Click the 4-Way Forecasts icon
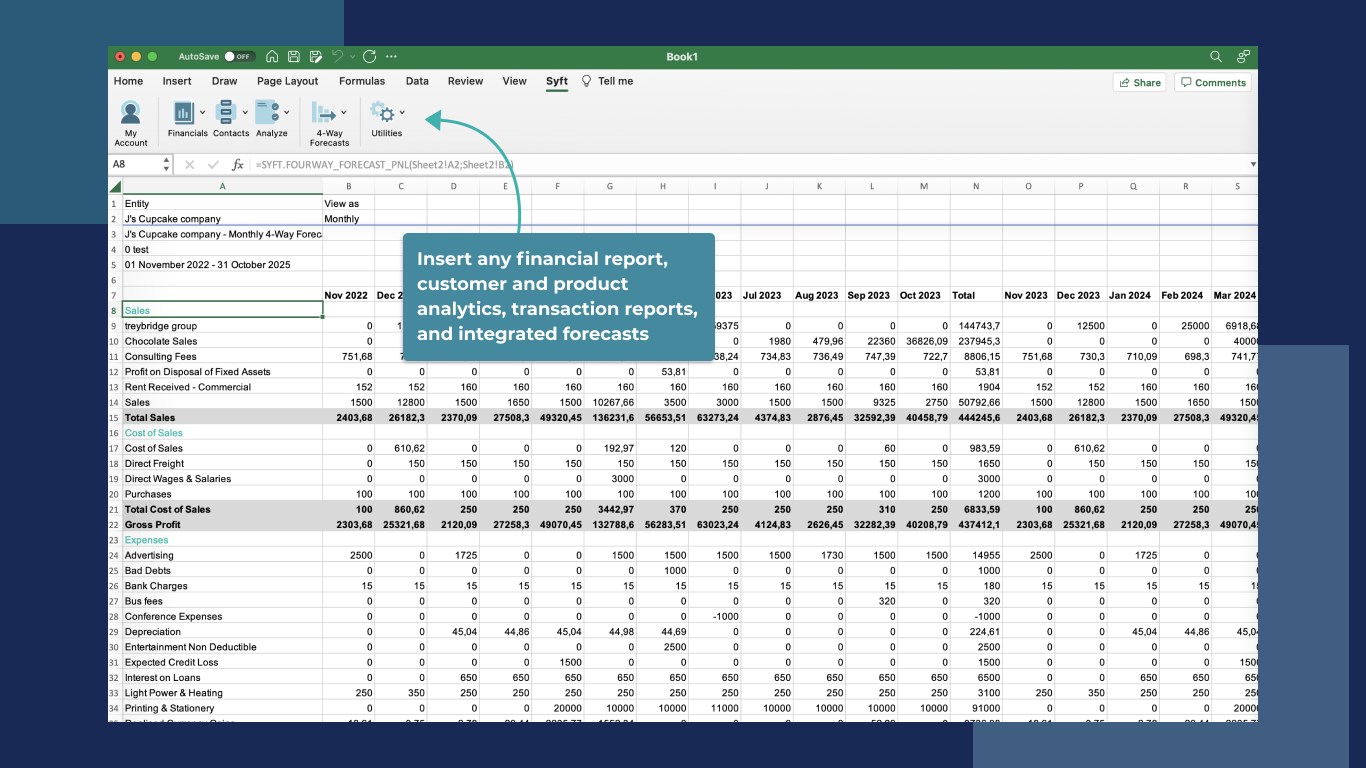1366x768 pixels. (324, 113)
